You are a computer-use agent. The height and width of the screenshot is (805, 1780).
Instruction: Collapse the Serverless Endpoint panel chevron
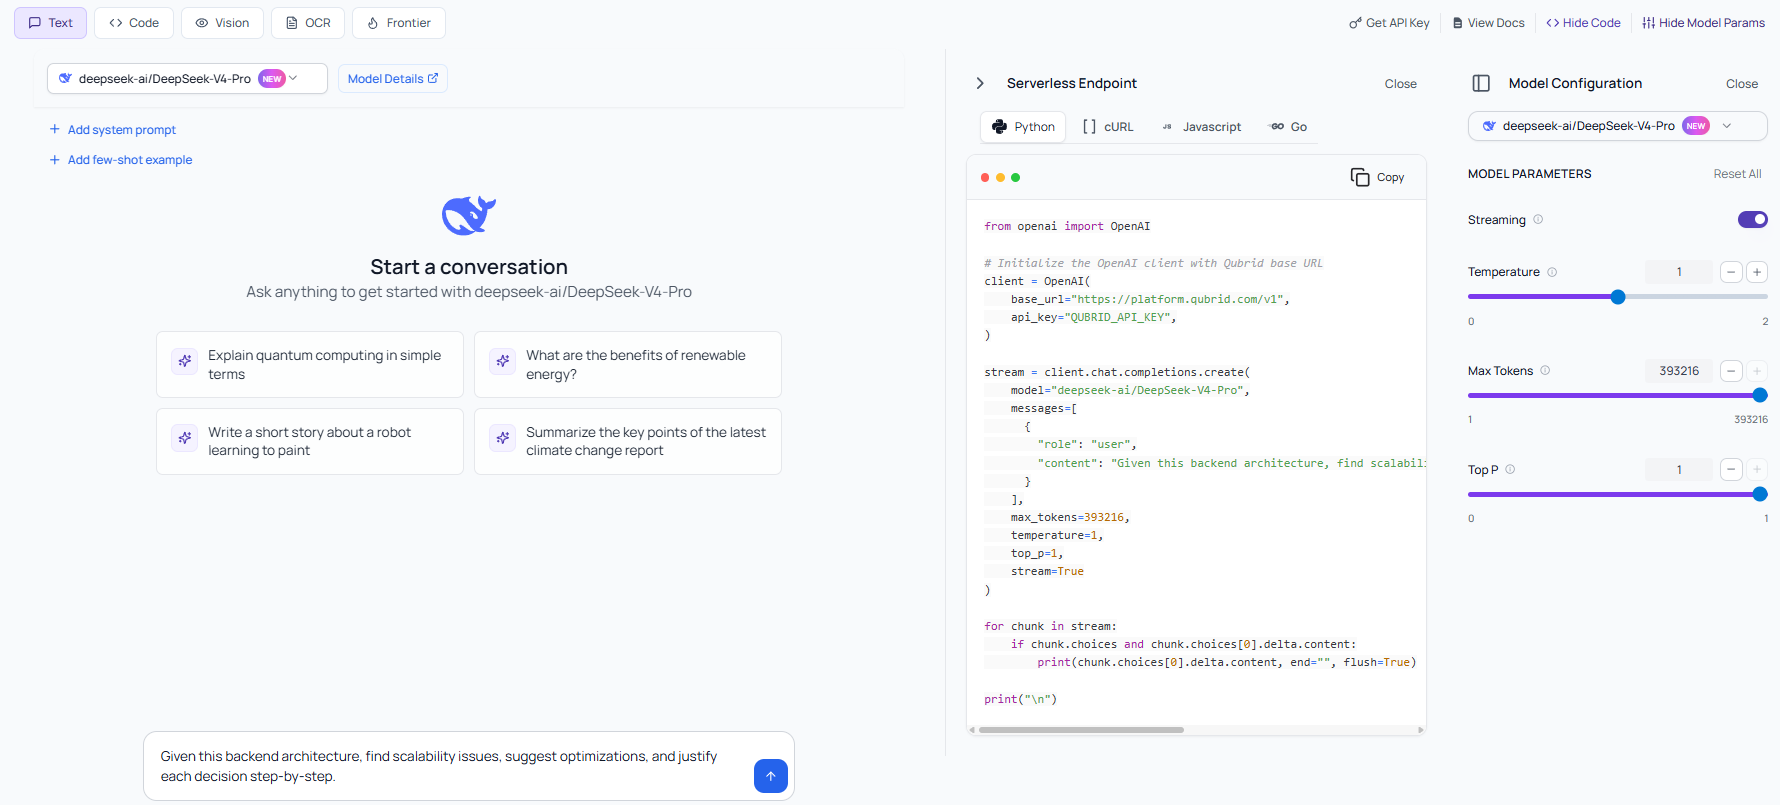[980, 84]
